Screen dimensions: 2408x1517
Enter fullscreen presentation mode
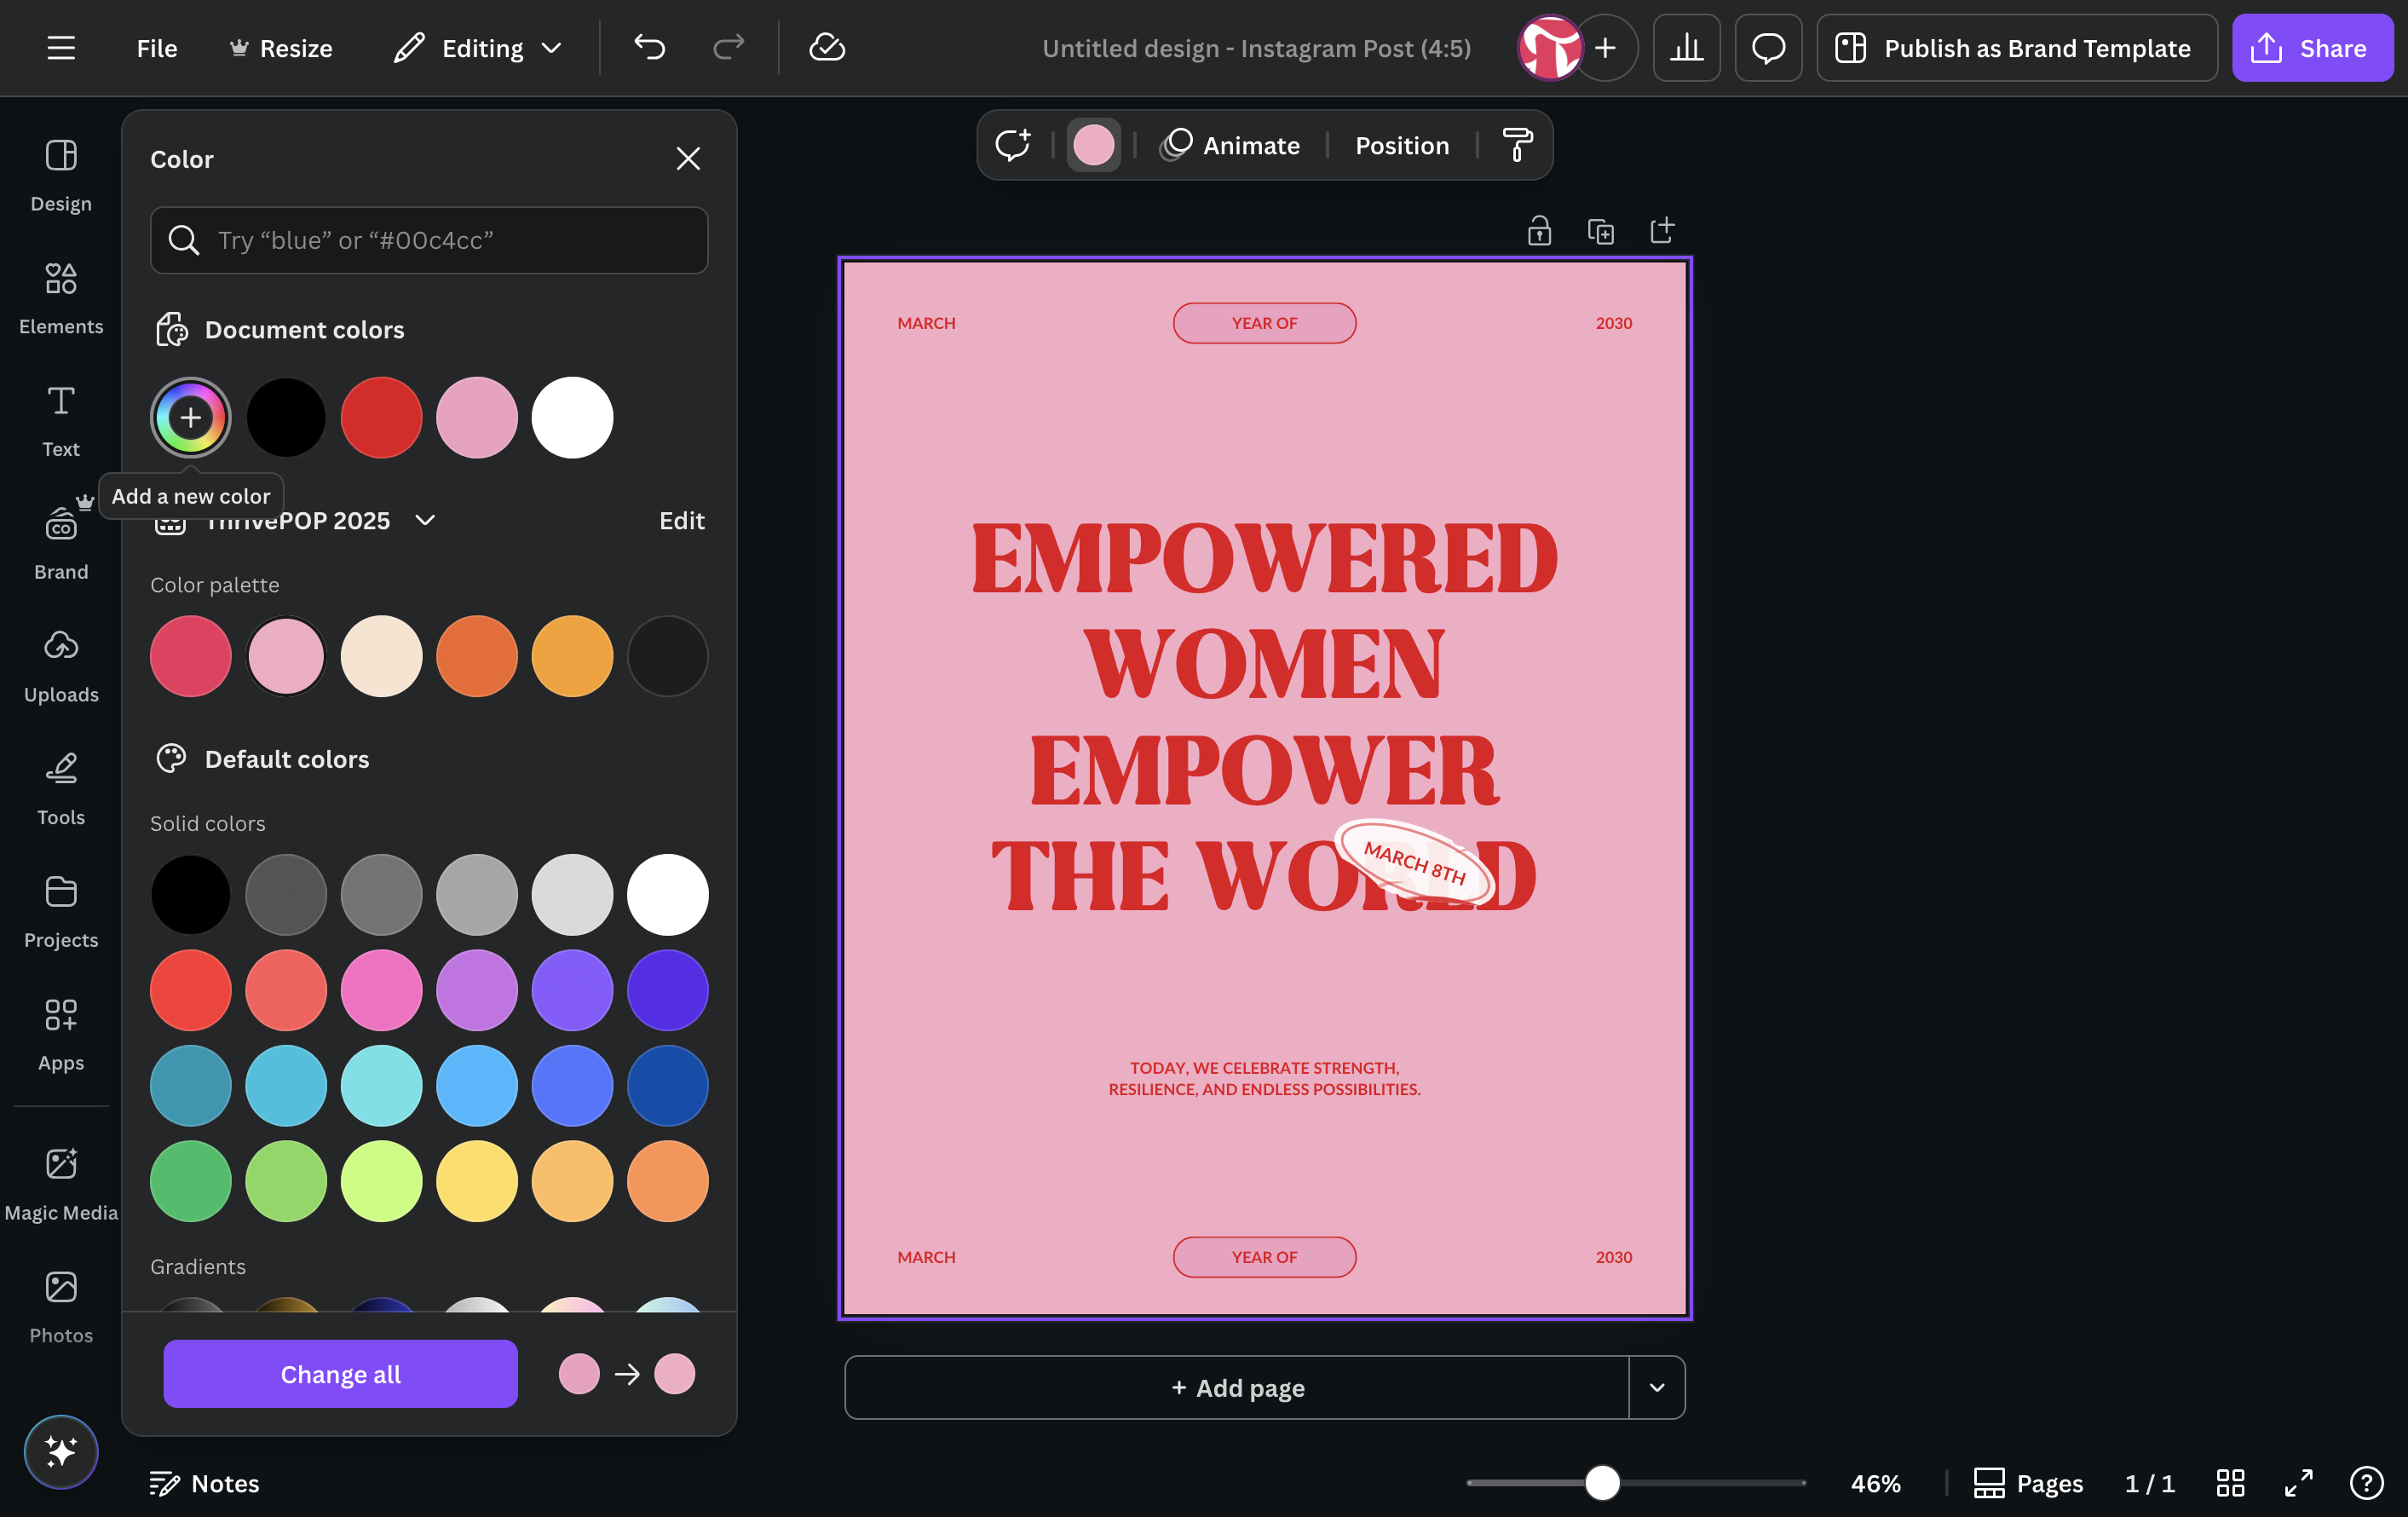click(2298, 1482)
